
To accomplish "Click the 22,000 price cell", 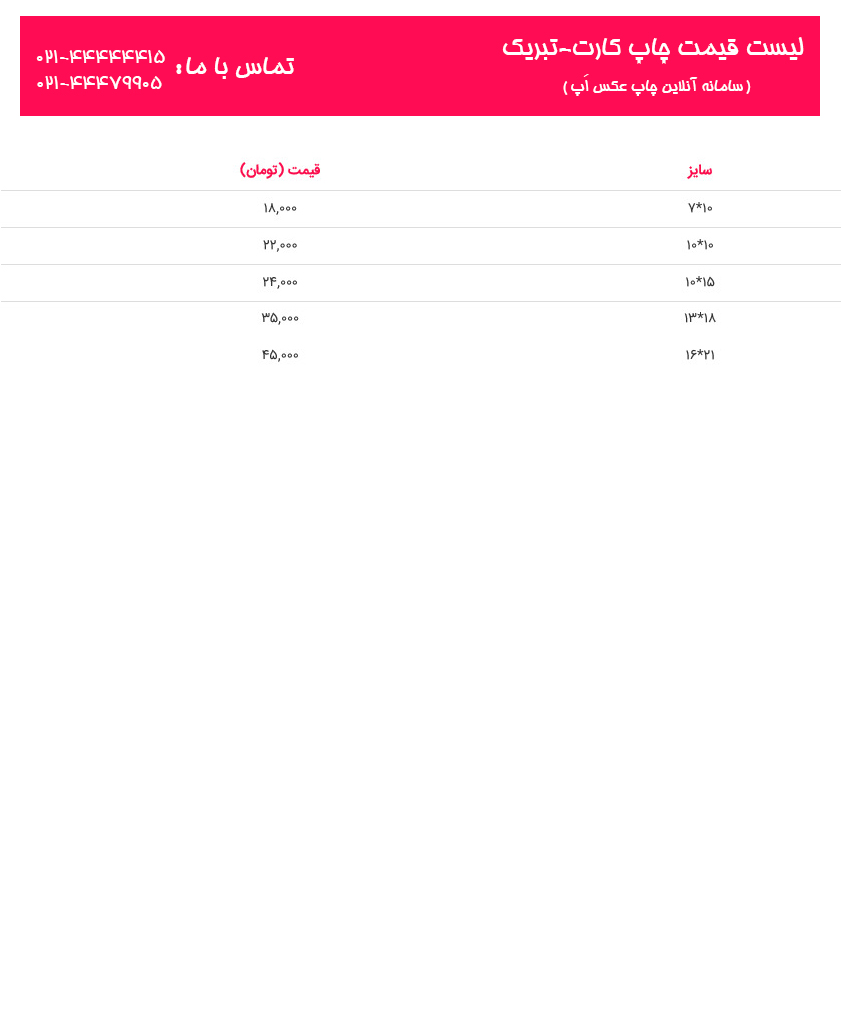I will (x=280, y=245).
